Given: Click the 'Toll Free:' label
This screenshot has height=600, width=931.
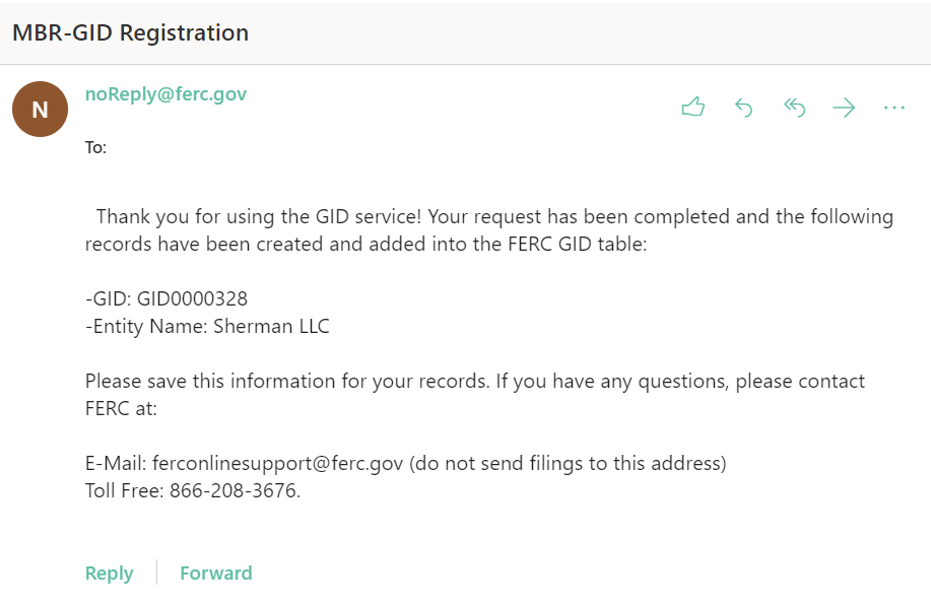Looking at the screenshot, I should [124, 491].
